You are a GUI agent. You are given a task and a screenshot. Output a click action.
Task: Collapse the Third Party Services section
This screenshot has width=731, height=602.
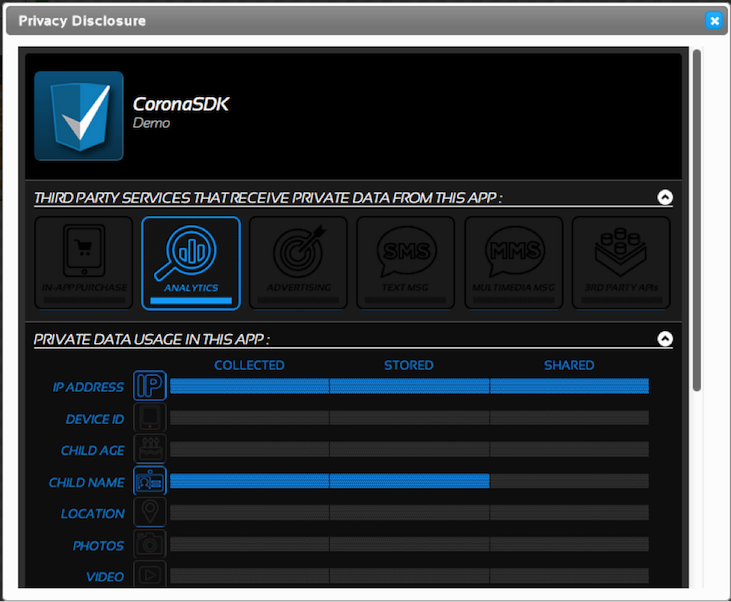coord(665,198)
